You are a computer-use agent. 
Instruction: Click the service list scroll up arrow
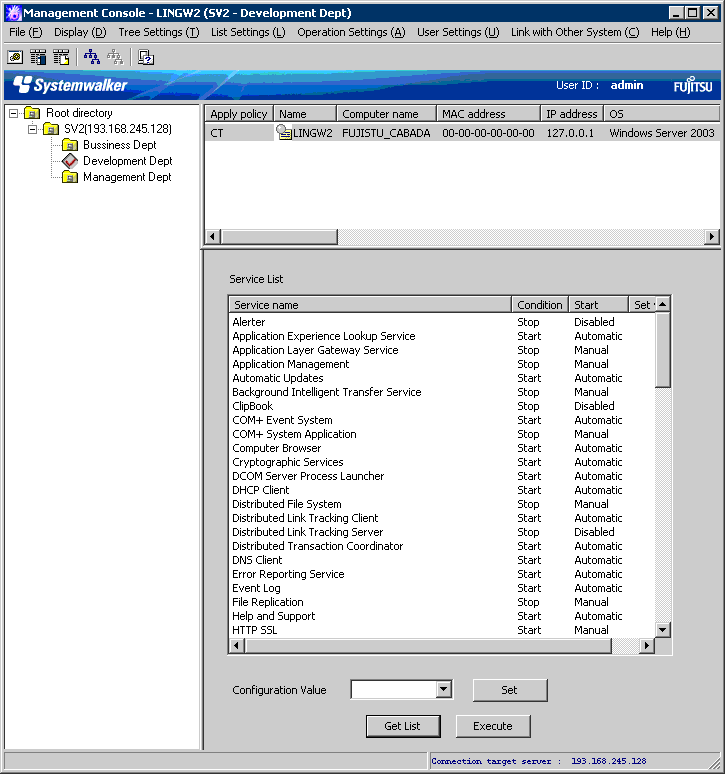663,304
